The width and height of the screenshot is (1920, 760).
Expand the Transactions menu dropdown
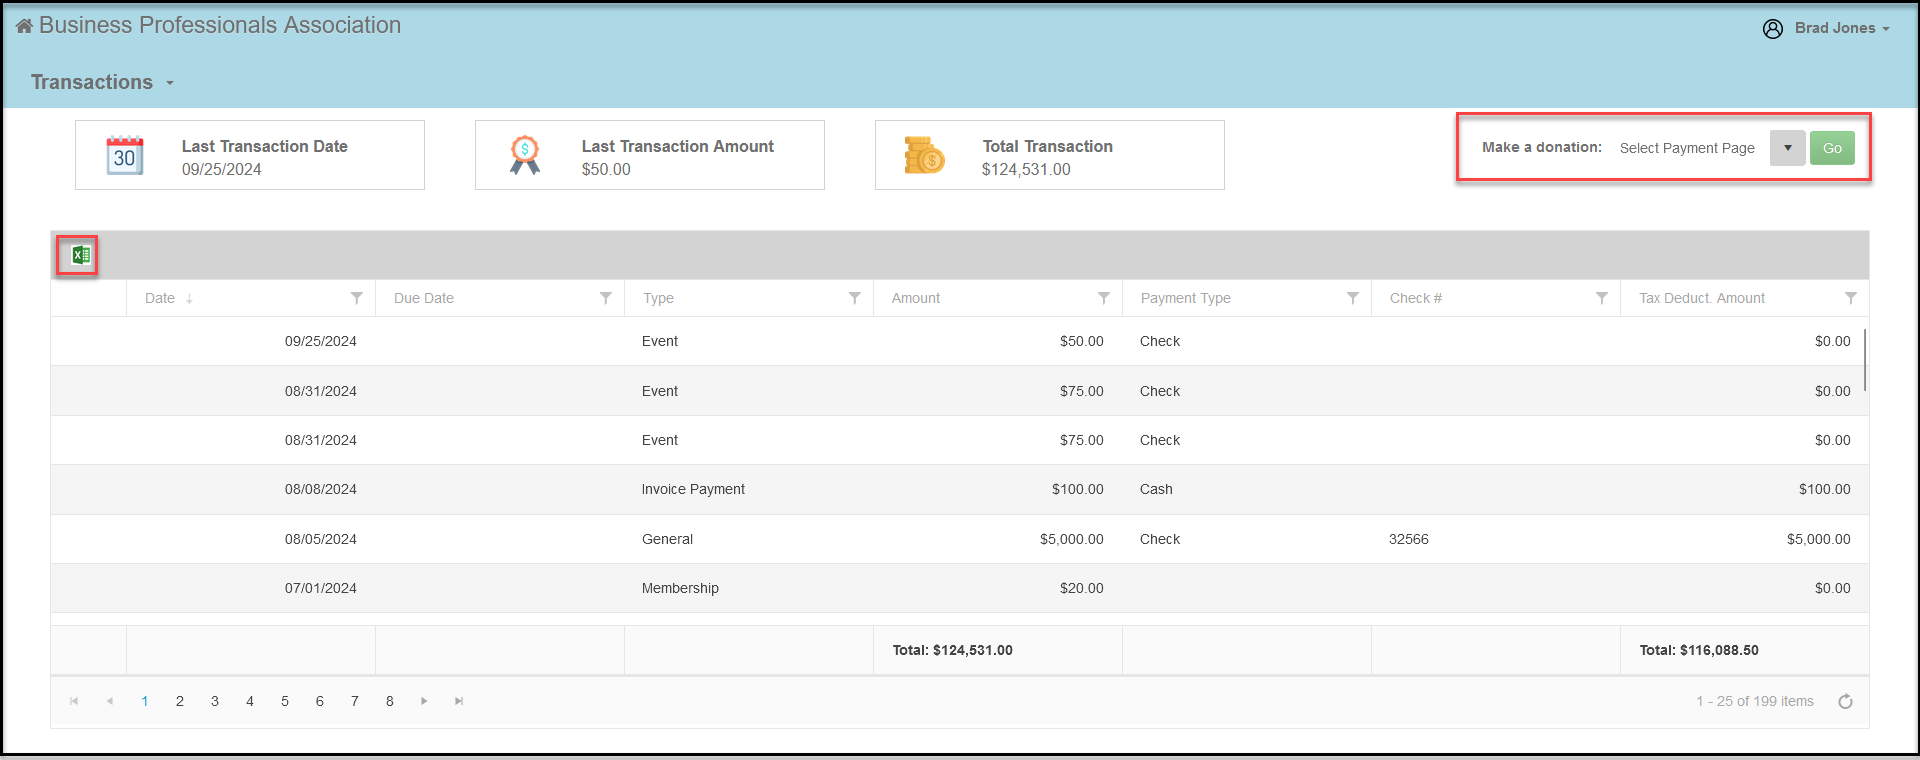(102, 82)
